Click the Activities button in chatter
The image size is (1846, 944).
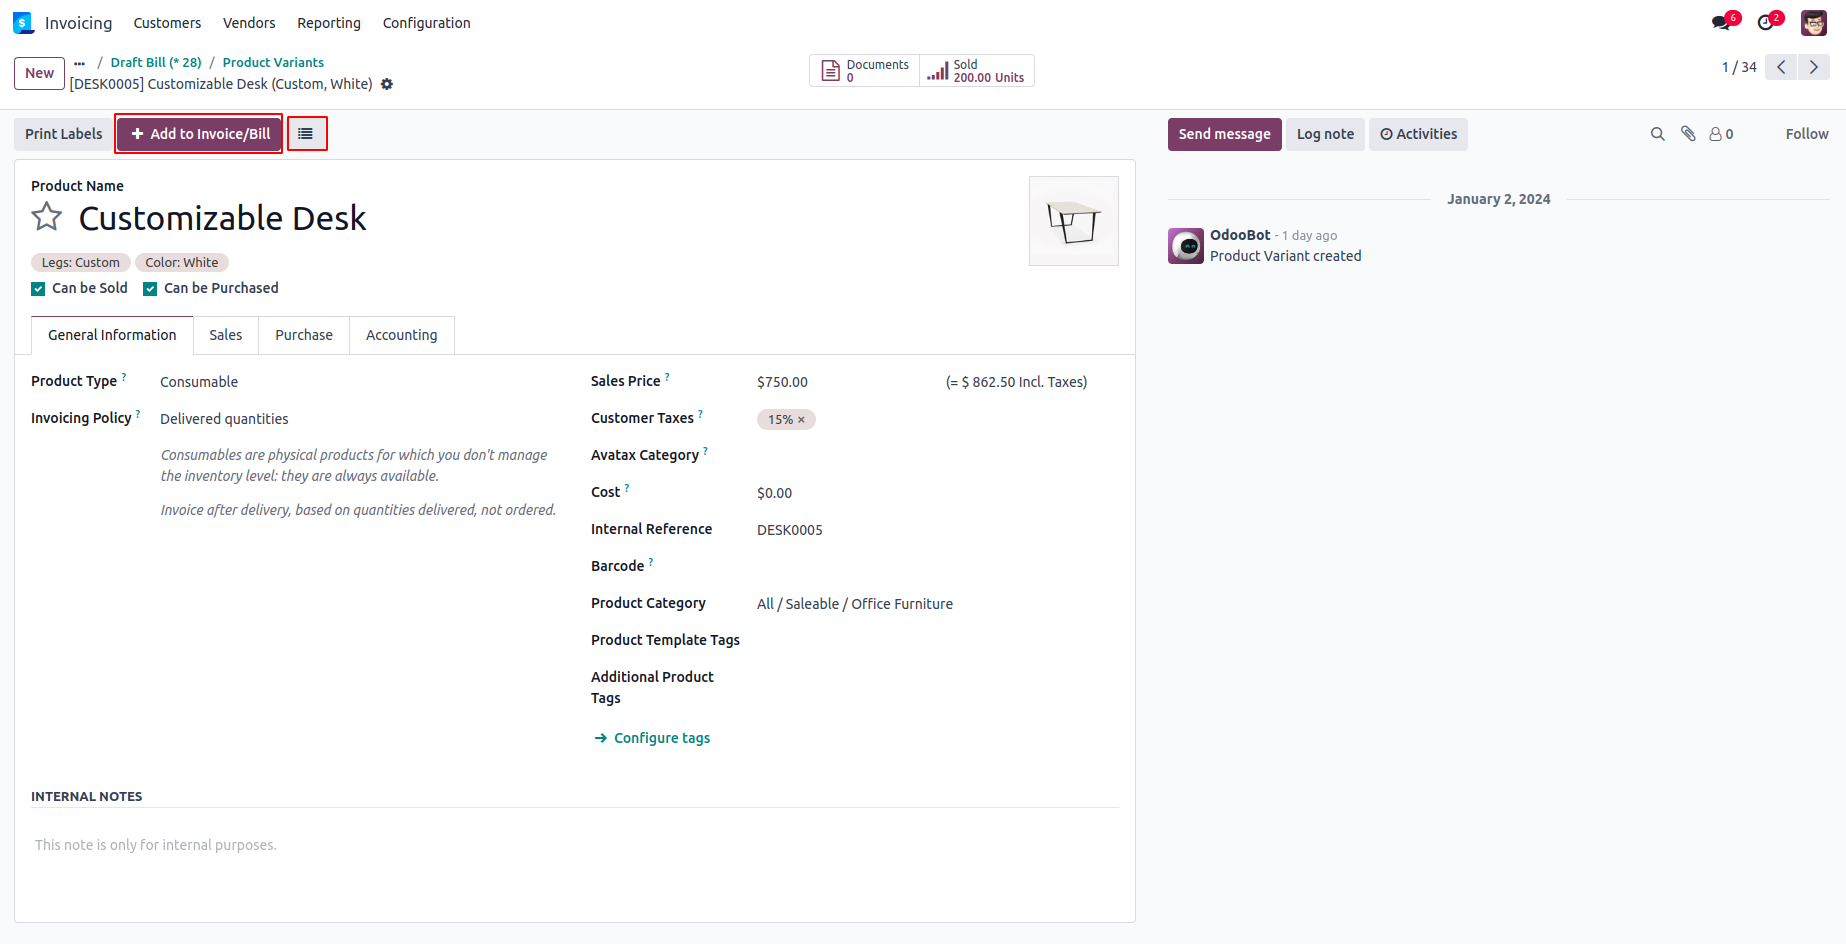pyautogui.click(x=1418, y=134)
